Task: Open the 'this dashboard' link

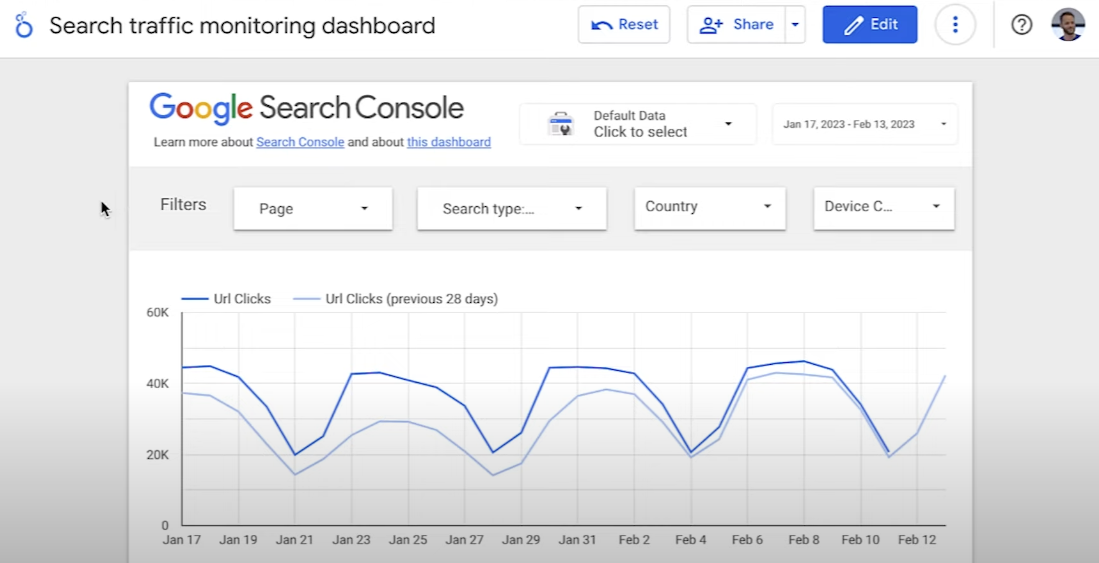Action: 449,142
